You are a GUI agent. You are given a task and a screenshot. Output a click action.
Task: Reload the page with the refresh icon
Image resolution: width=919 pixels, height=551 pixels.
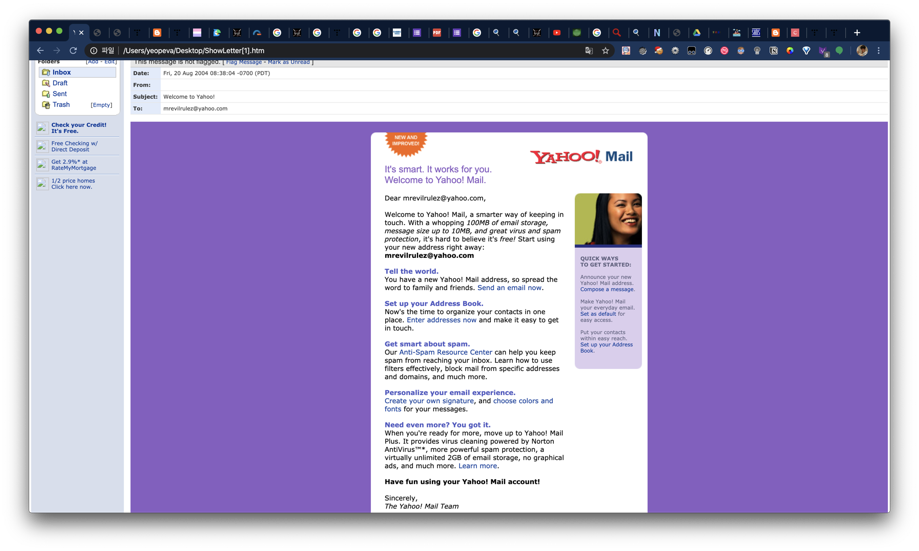point(73,50)
